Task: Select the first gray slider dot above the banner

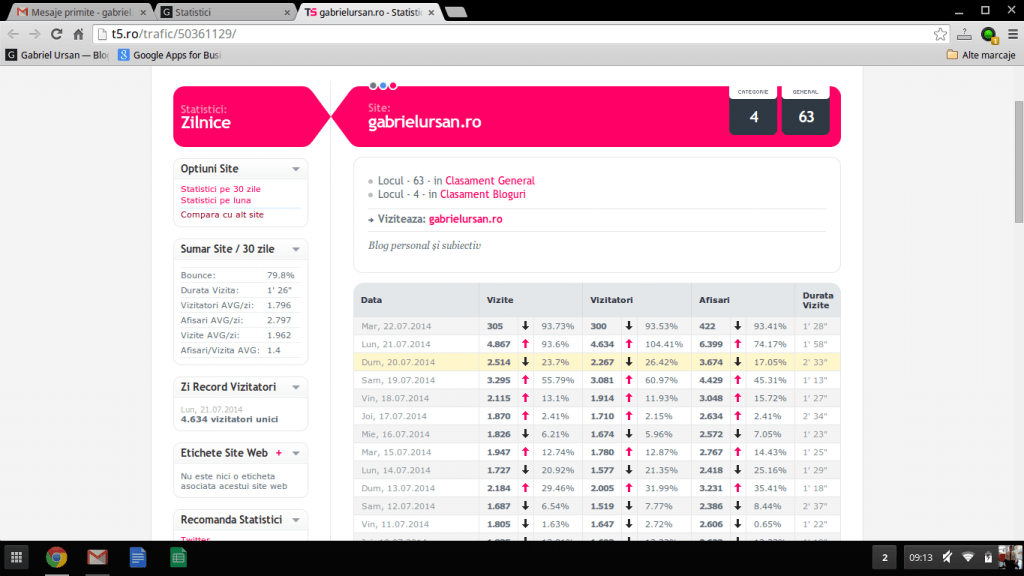Action: (x=373, y=86)
